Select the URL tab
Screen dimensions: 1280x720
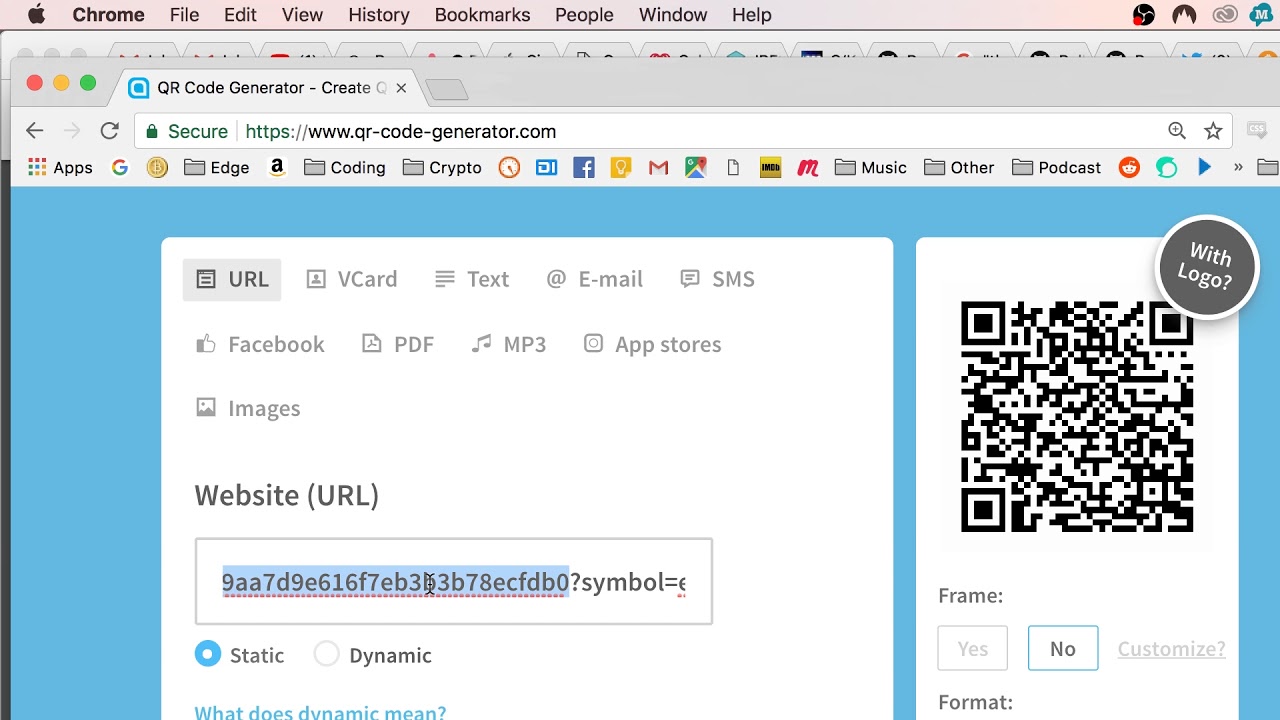click(x=232, y=279)
